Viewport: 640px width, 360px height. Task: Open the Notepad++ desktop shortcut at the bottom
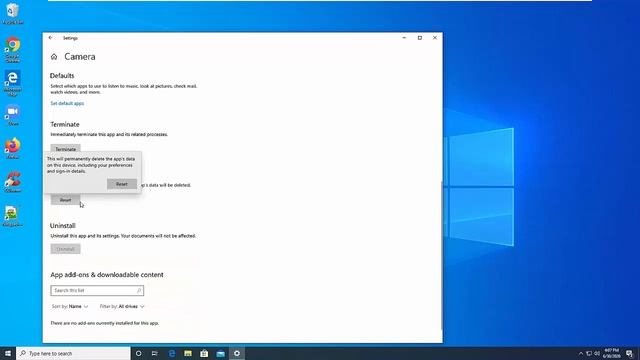click(x=13, y=216)
